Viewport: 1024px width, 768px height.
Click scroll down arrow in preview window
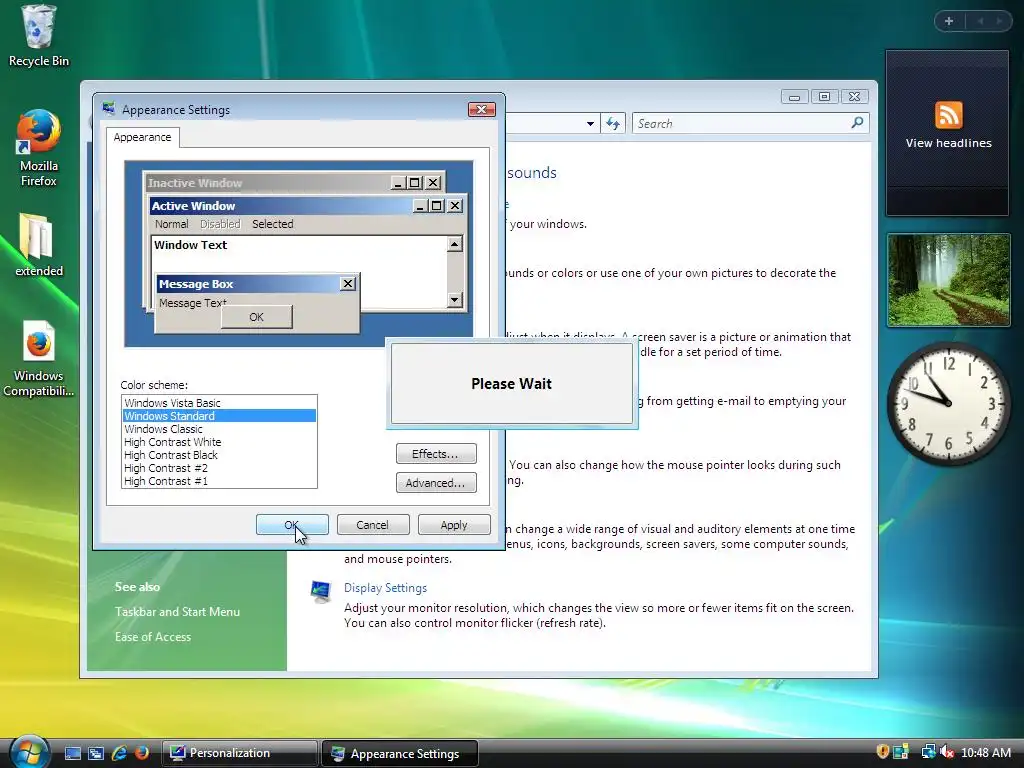pyautogui.click(x=455, y=300)
